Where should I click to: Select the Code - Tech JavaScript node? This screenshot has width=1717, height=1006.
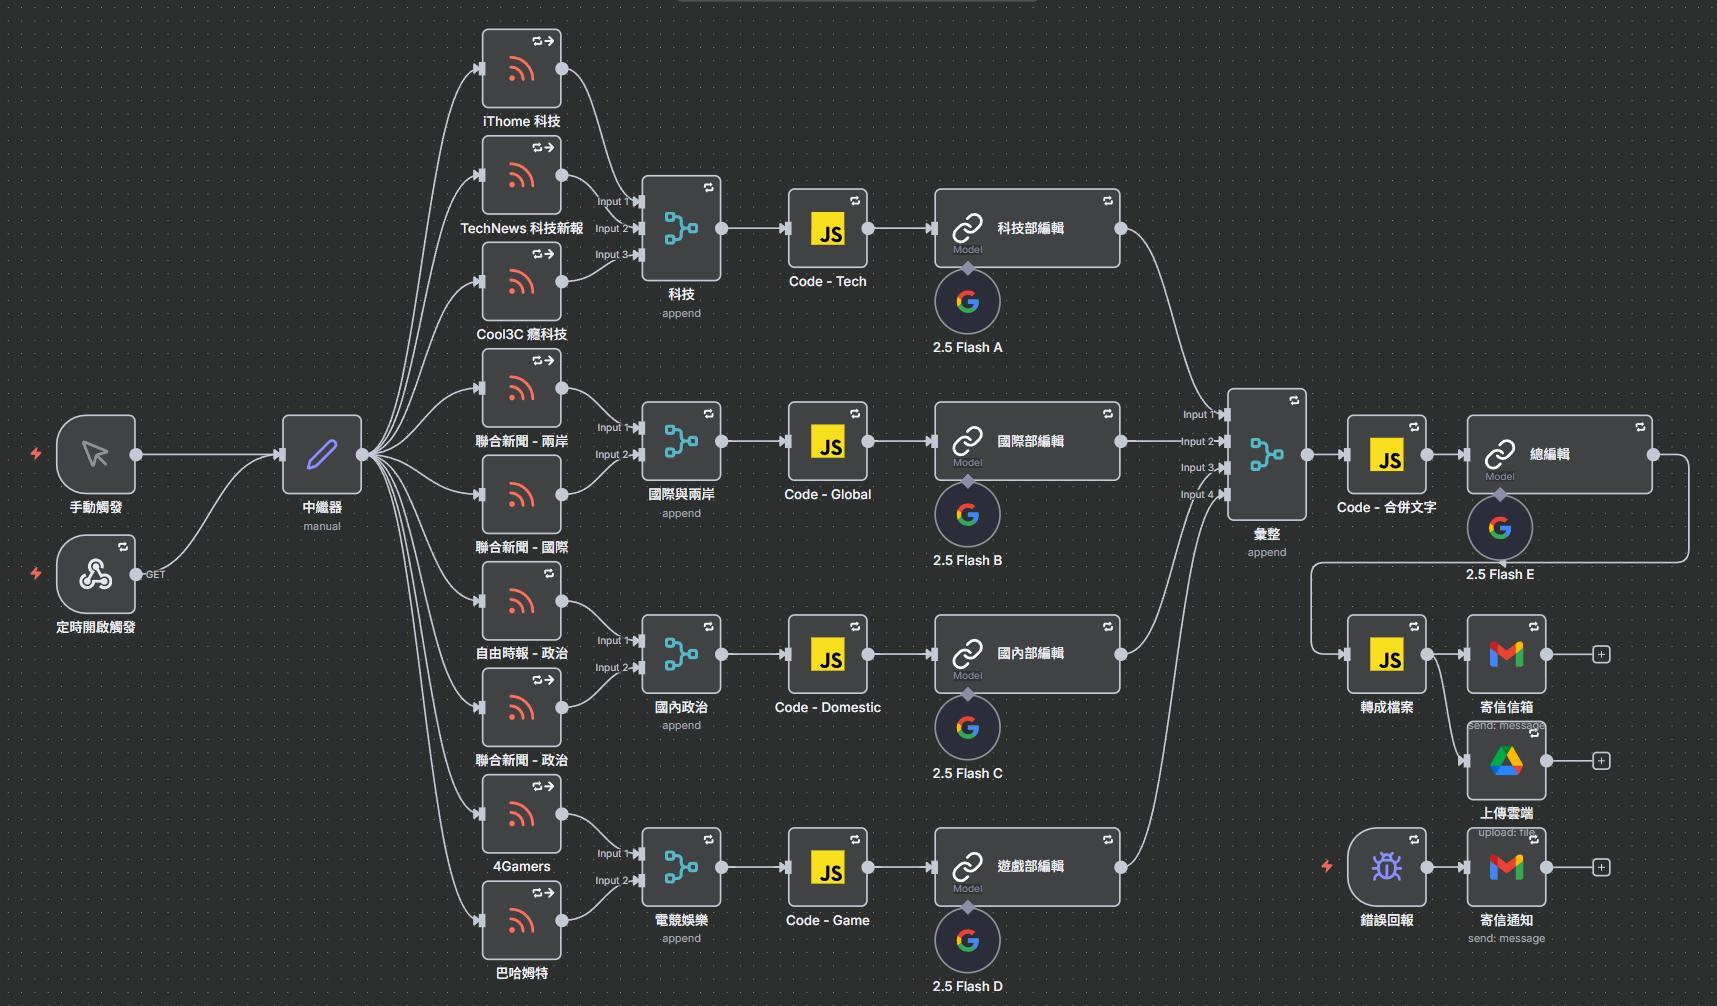click(x=828, y=229)
